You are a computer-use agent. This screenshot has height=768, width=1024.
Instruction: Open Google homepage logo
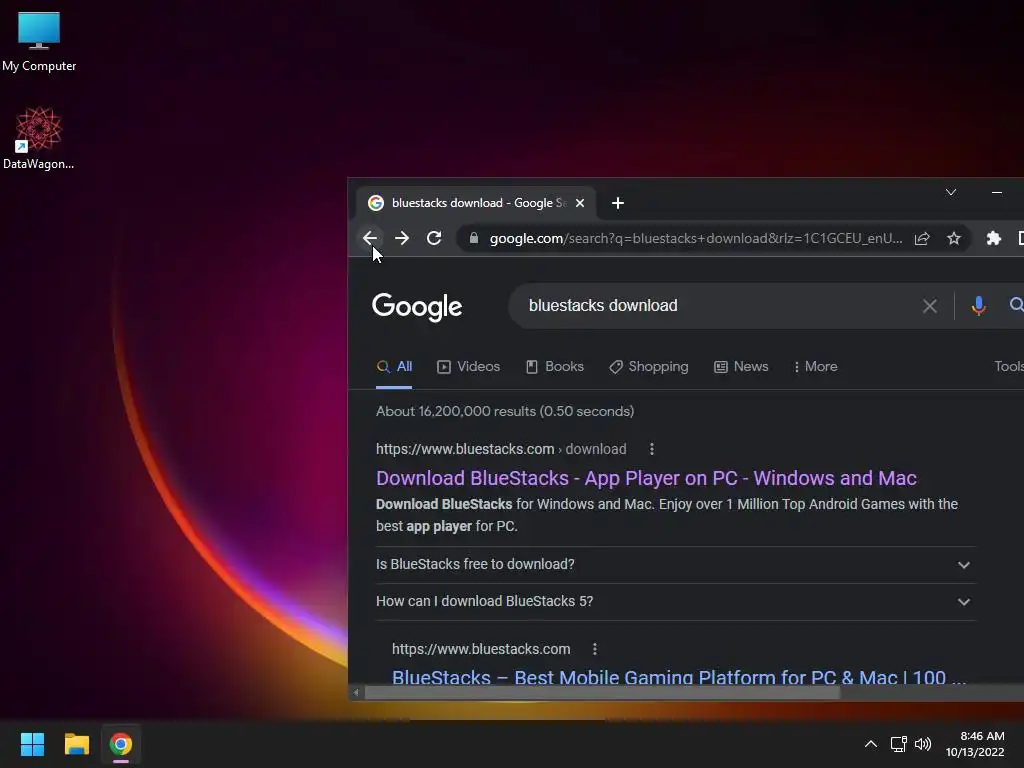click(x=417, y=306)
